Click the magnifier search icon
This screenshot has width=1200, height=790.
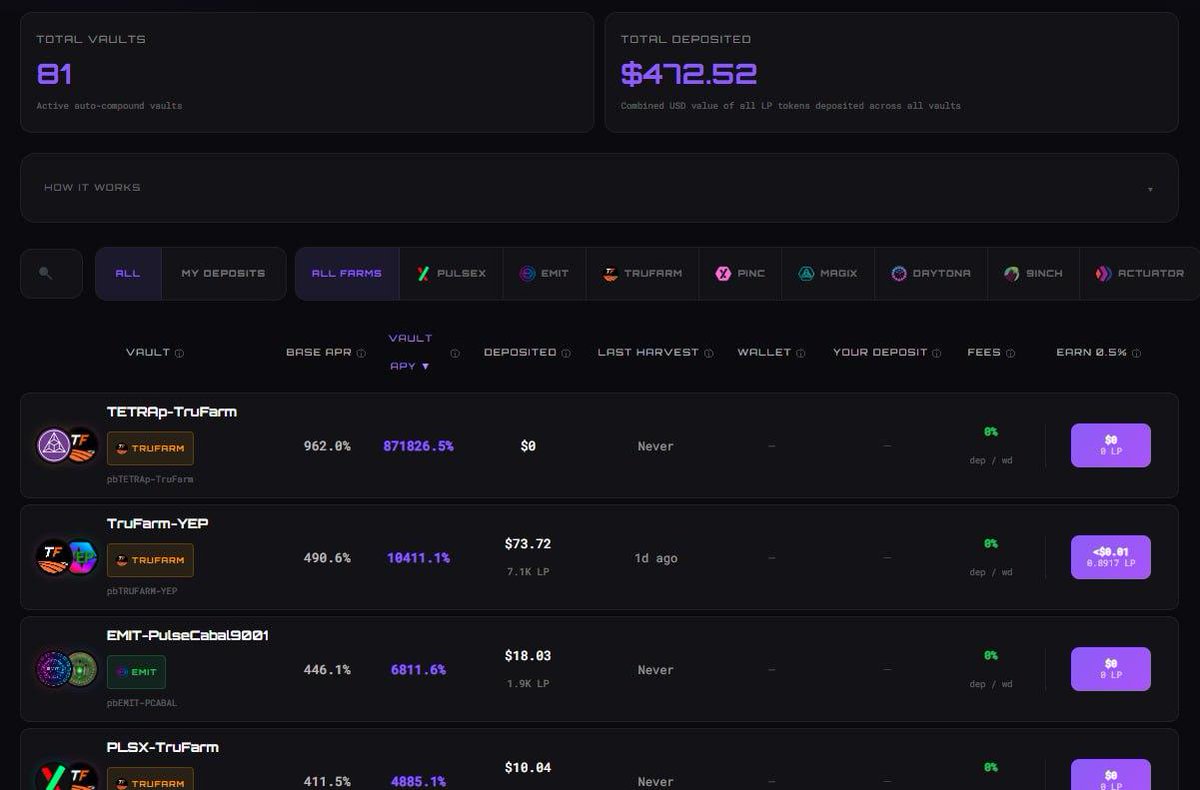coord(45,273)
